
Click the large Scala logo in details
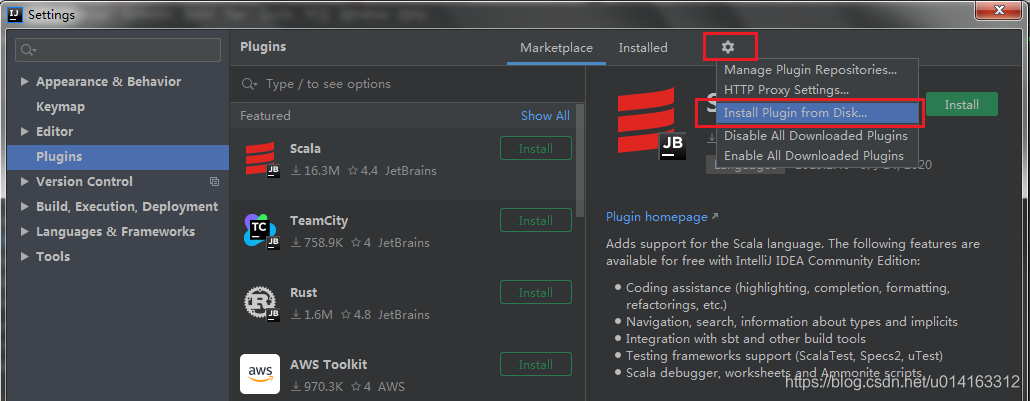[x=650, y=126]
